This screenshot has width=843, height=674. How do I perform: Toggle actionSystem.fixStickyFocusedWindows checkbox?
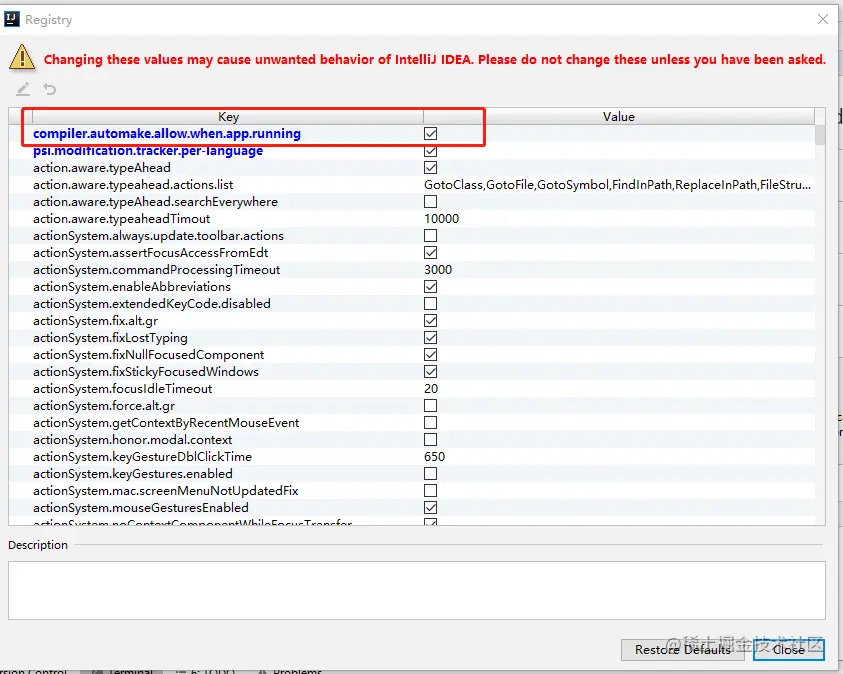(430, 372)
